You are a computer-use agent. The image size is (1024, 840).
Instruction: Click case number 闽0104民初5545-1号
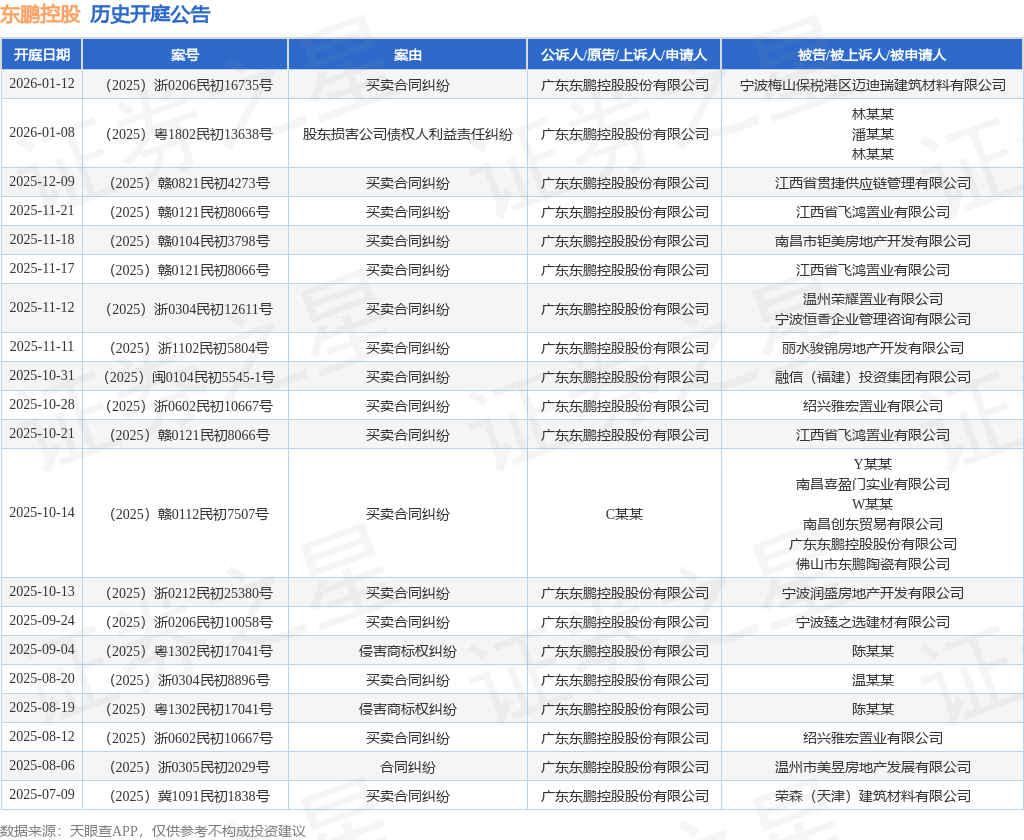[x=189, y=378]
